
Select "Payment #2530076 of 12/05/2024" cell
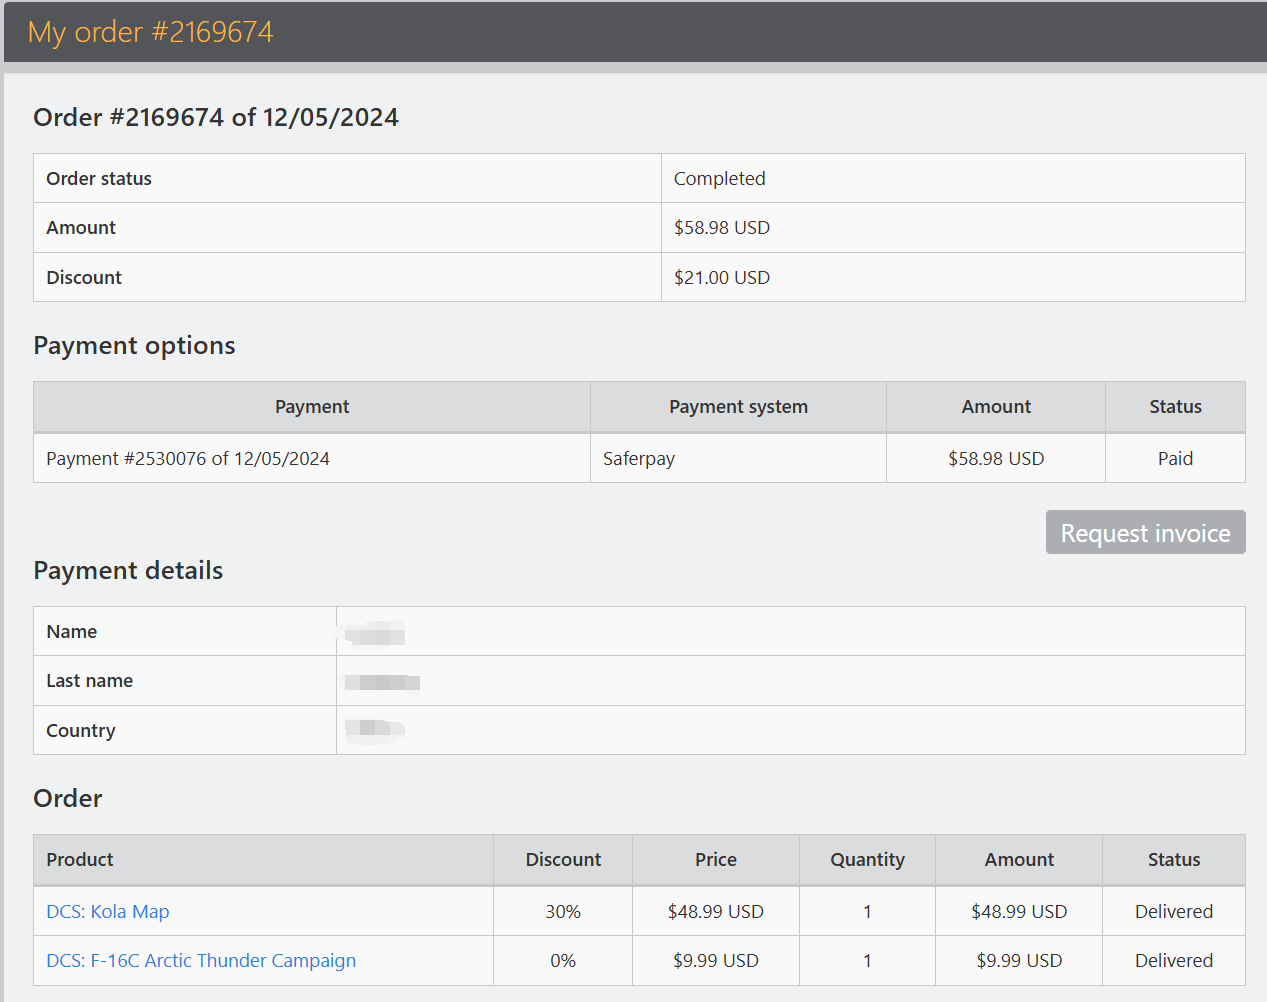click(312, 458)
